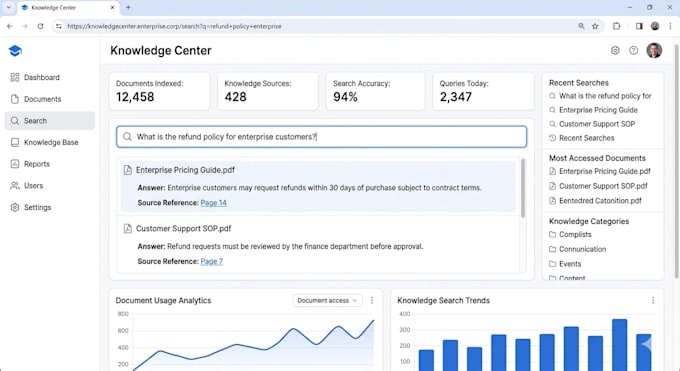This screenshot has width=680, height=371.
Task: Follow the Page 14 source reference link
Action: (x=213, y=203)
